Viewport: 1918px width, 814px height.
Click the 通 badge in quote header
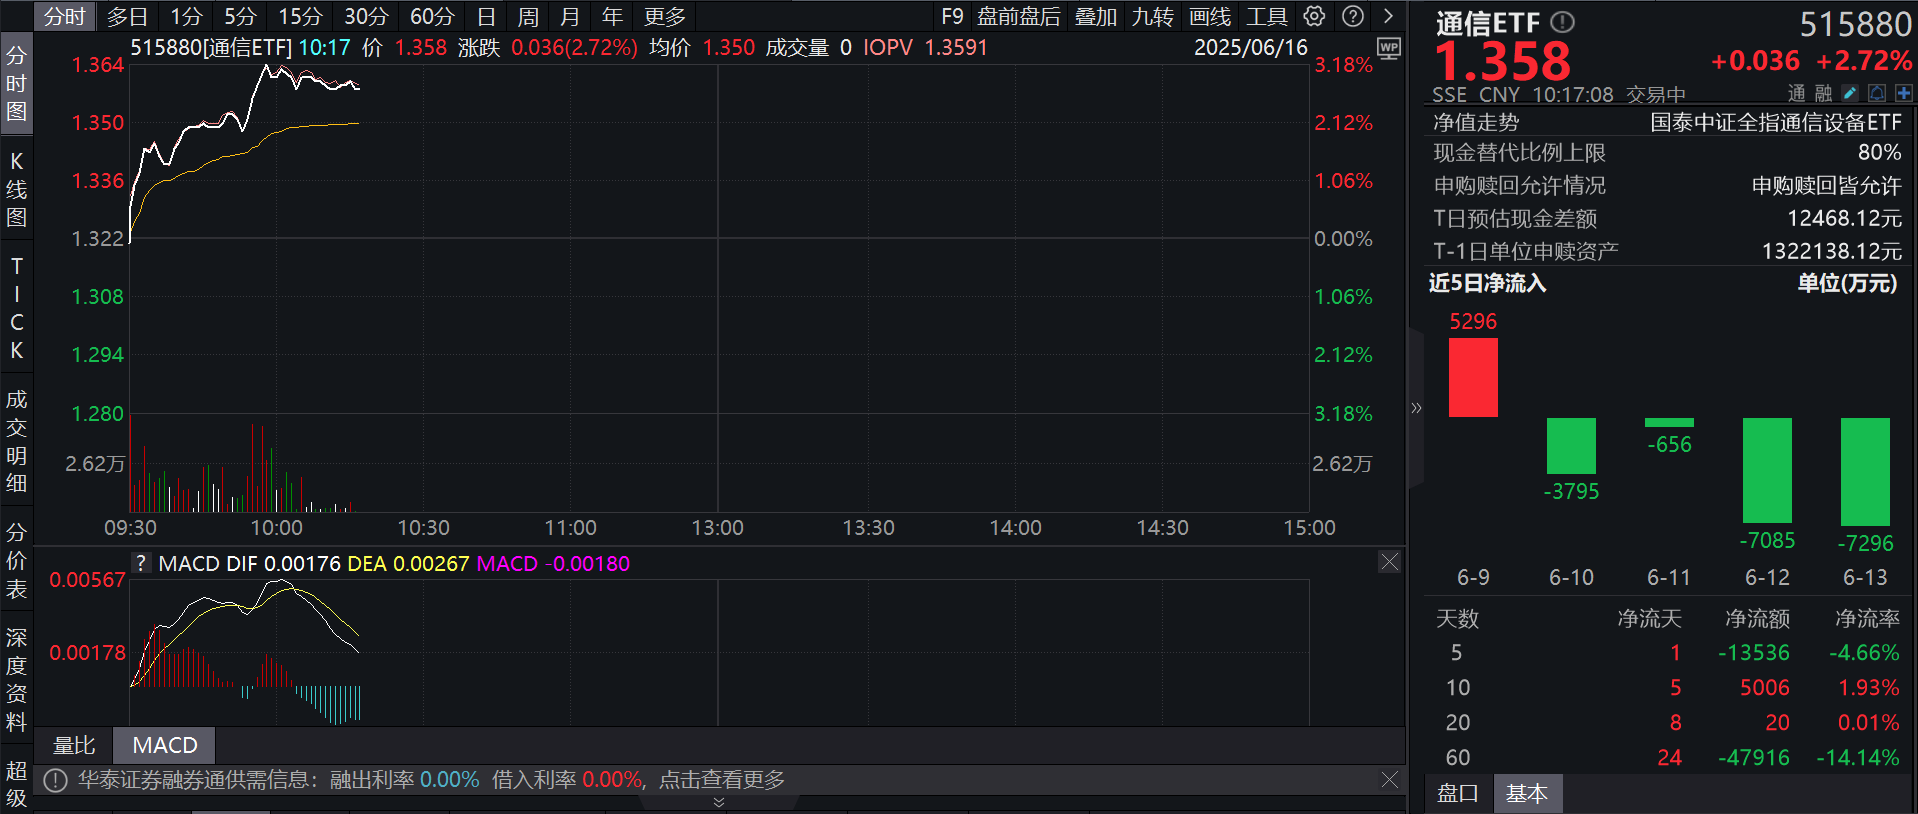click(1797, 93)
